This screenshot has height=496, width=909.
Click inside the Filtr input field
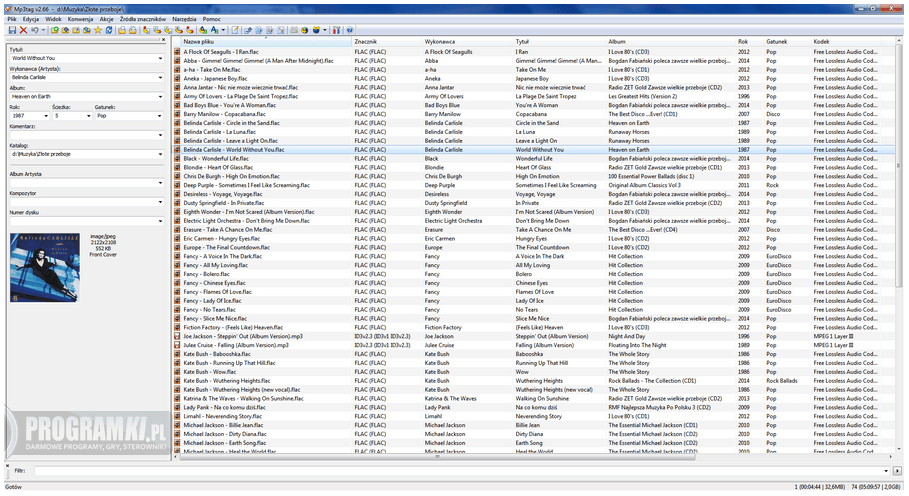tap(461, 471)
